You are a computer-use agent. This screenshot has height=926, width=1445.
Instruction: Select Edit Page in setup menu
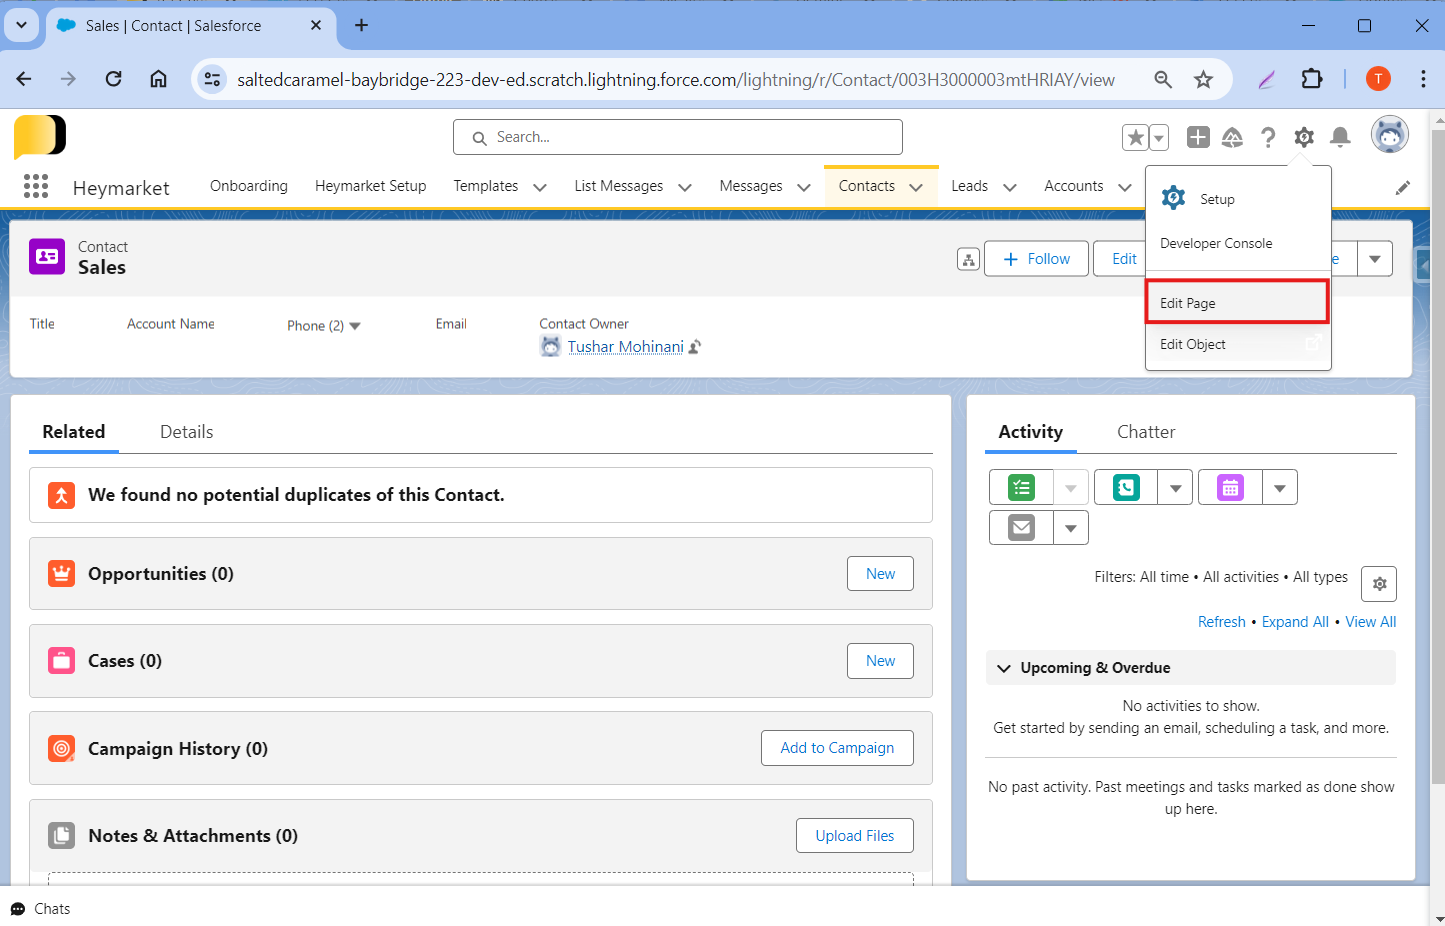(x=1237, y=303)
